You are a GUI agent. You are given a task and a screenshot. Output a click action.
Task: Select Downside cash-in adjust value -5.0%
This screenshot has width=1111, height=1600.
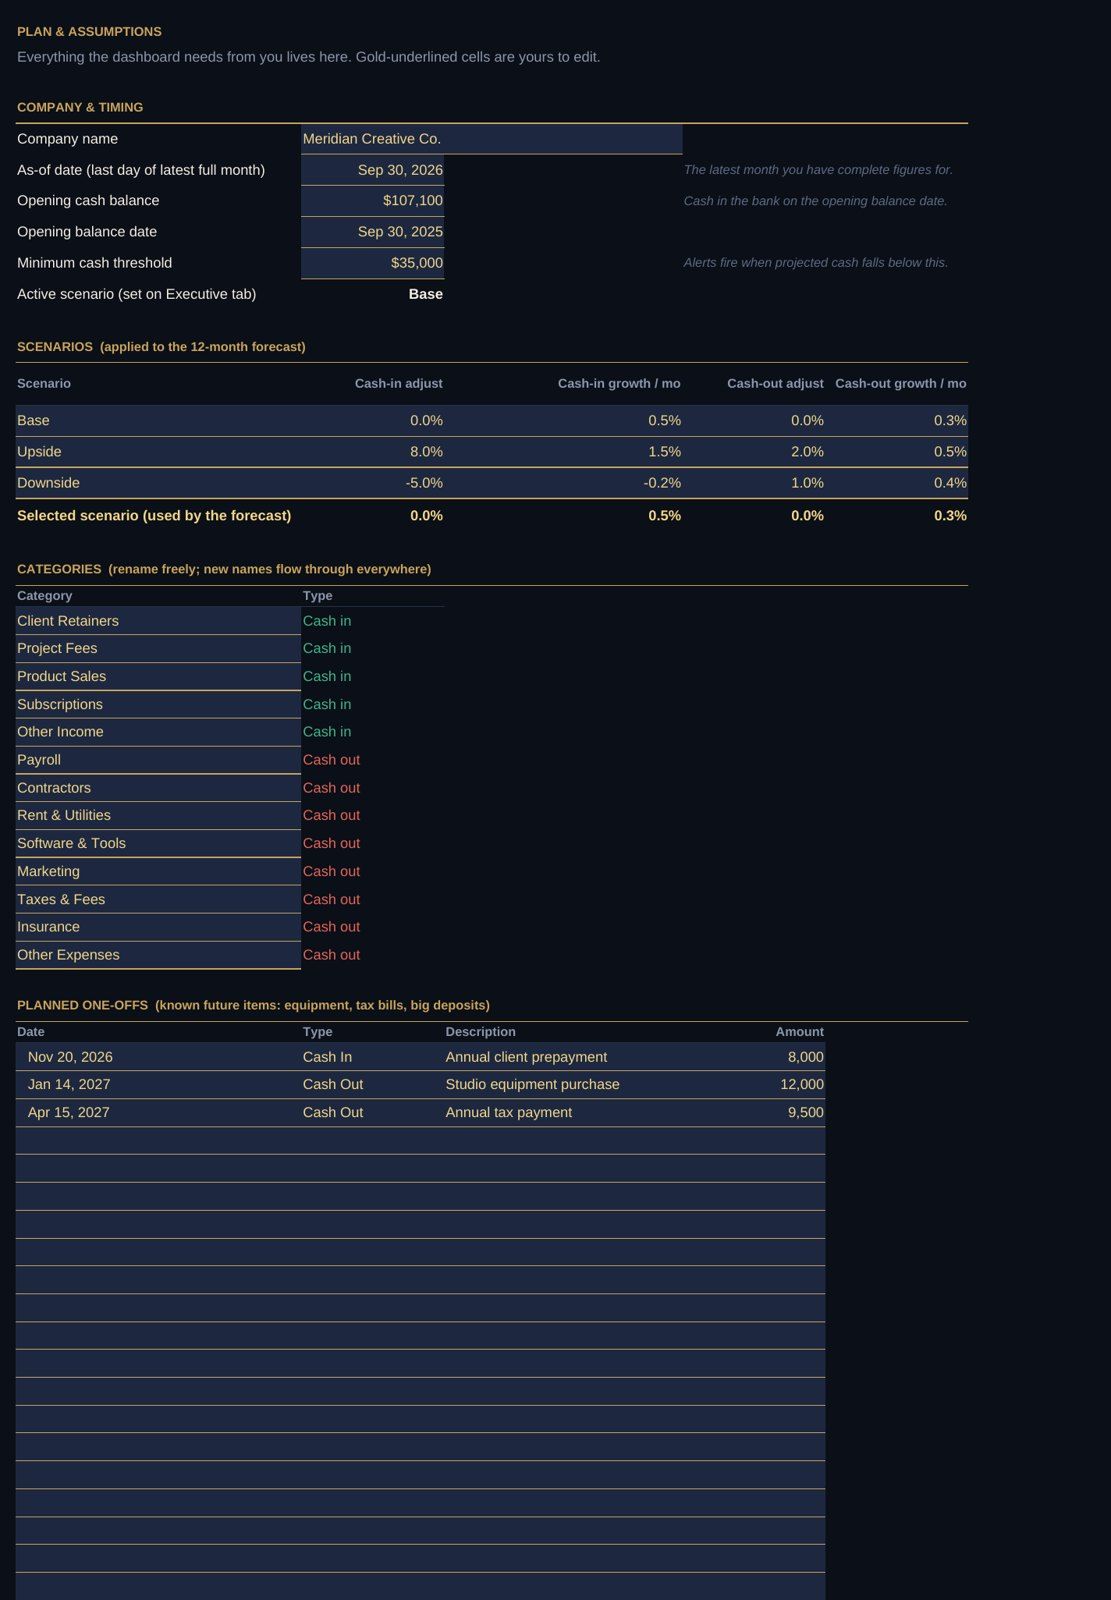372,483
